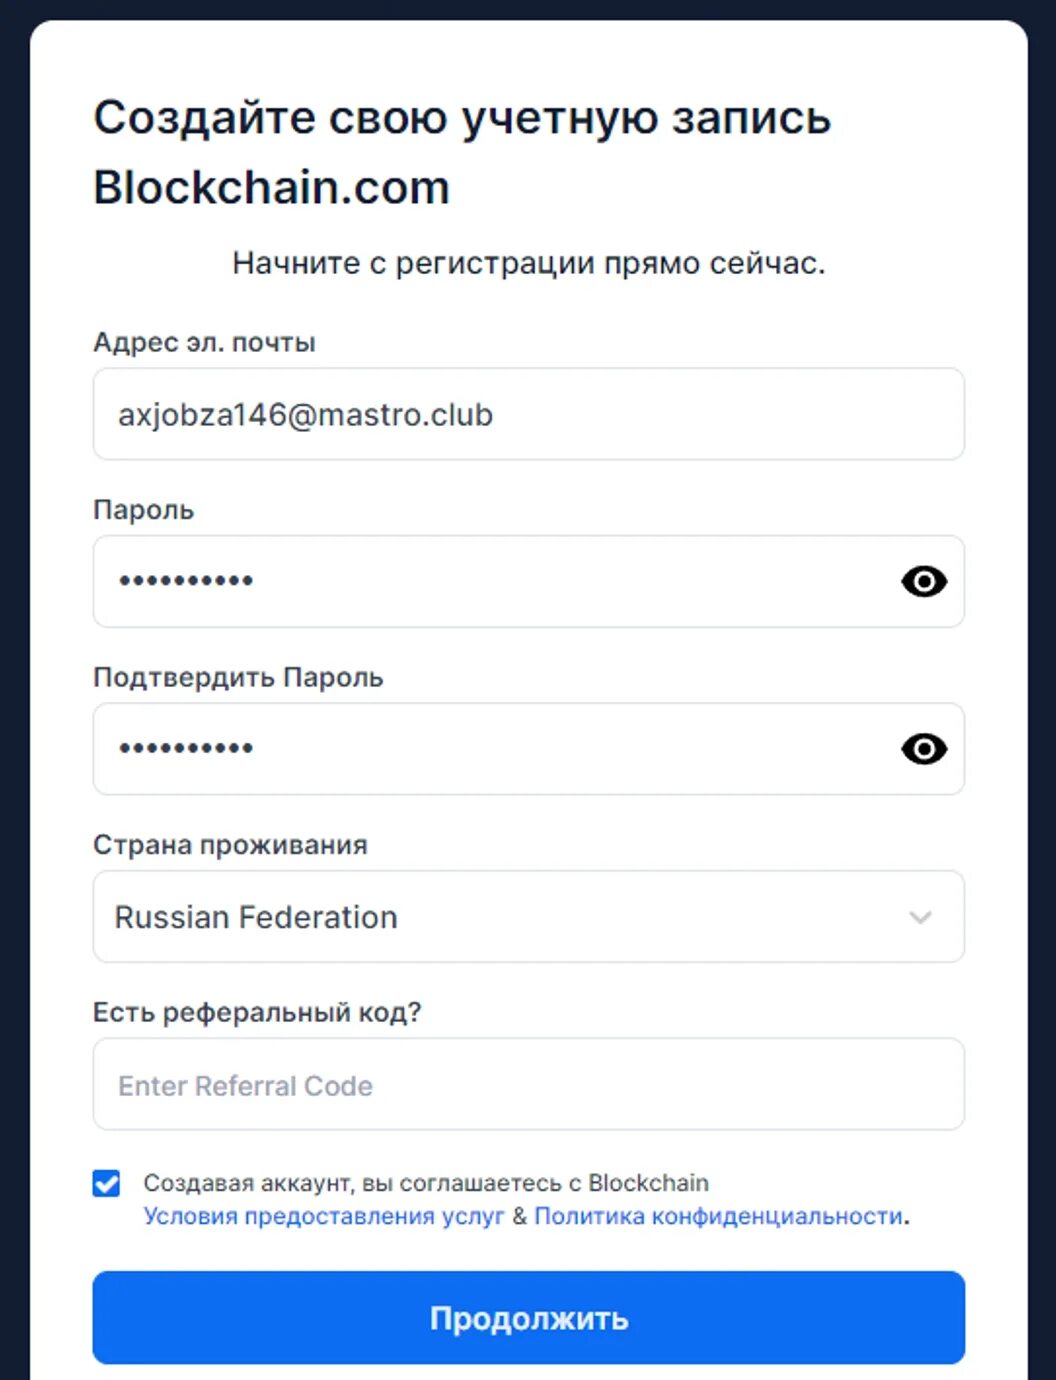1056x1380 pixels.
Task: Focus the Enter Referral Code input
Action: (x=528, y=1084)
